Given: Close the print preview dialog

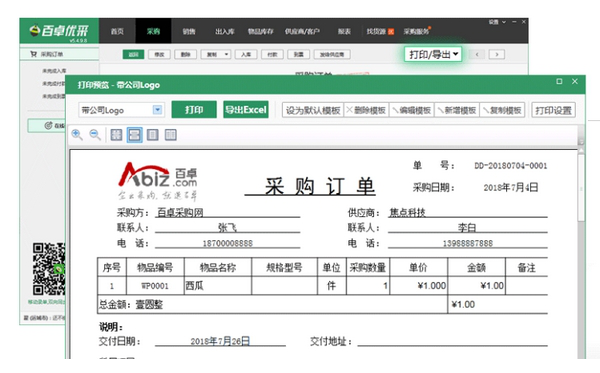Looking at the screenshot, I should tap(575, 81).
